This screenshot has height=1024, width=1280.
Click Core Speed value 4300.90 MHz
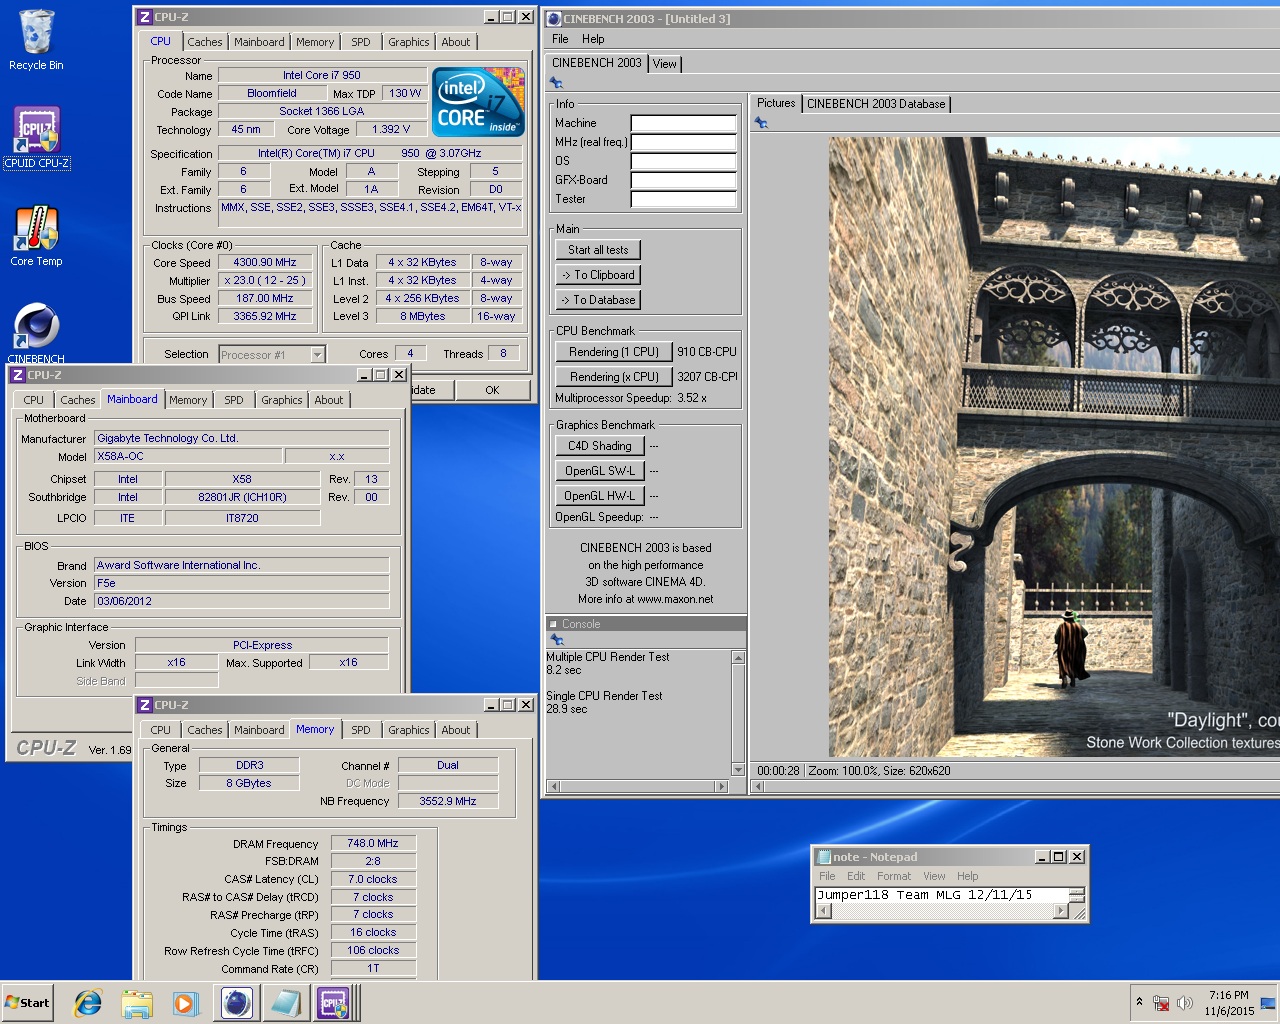point(265,263)
